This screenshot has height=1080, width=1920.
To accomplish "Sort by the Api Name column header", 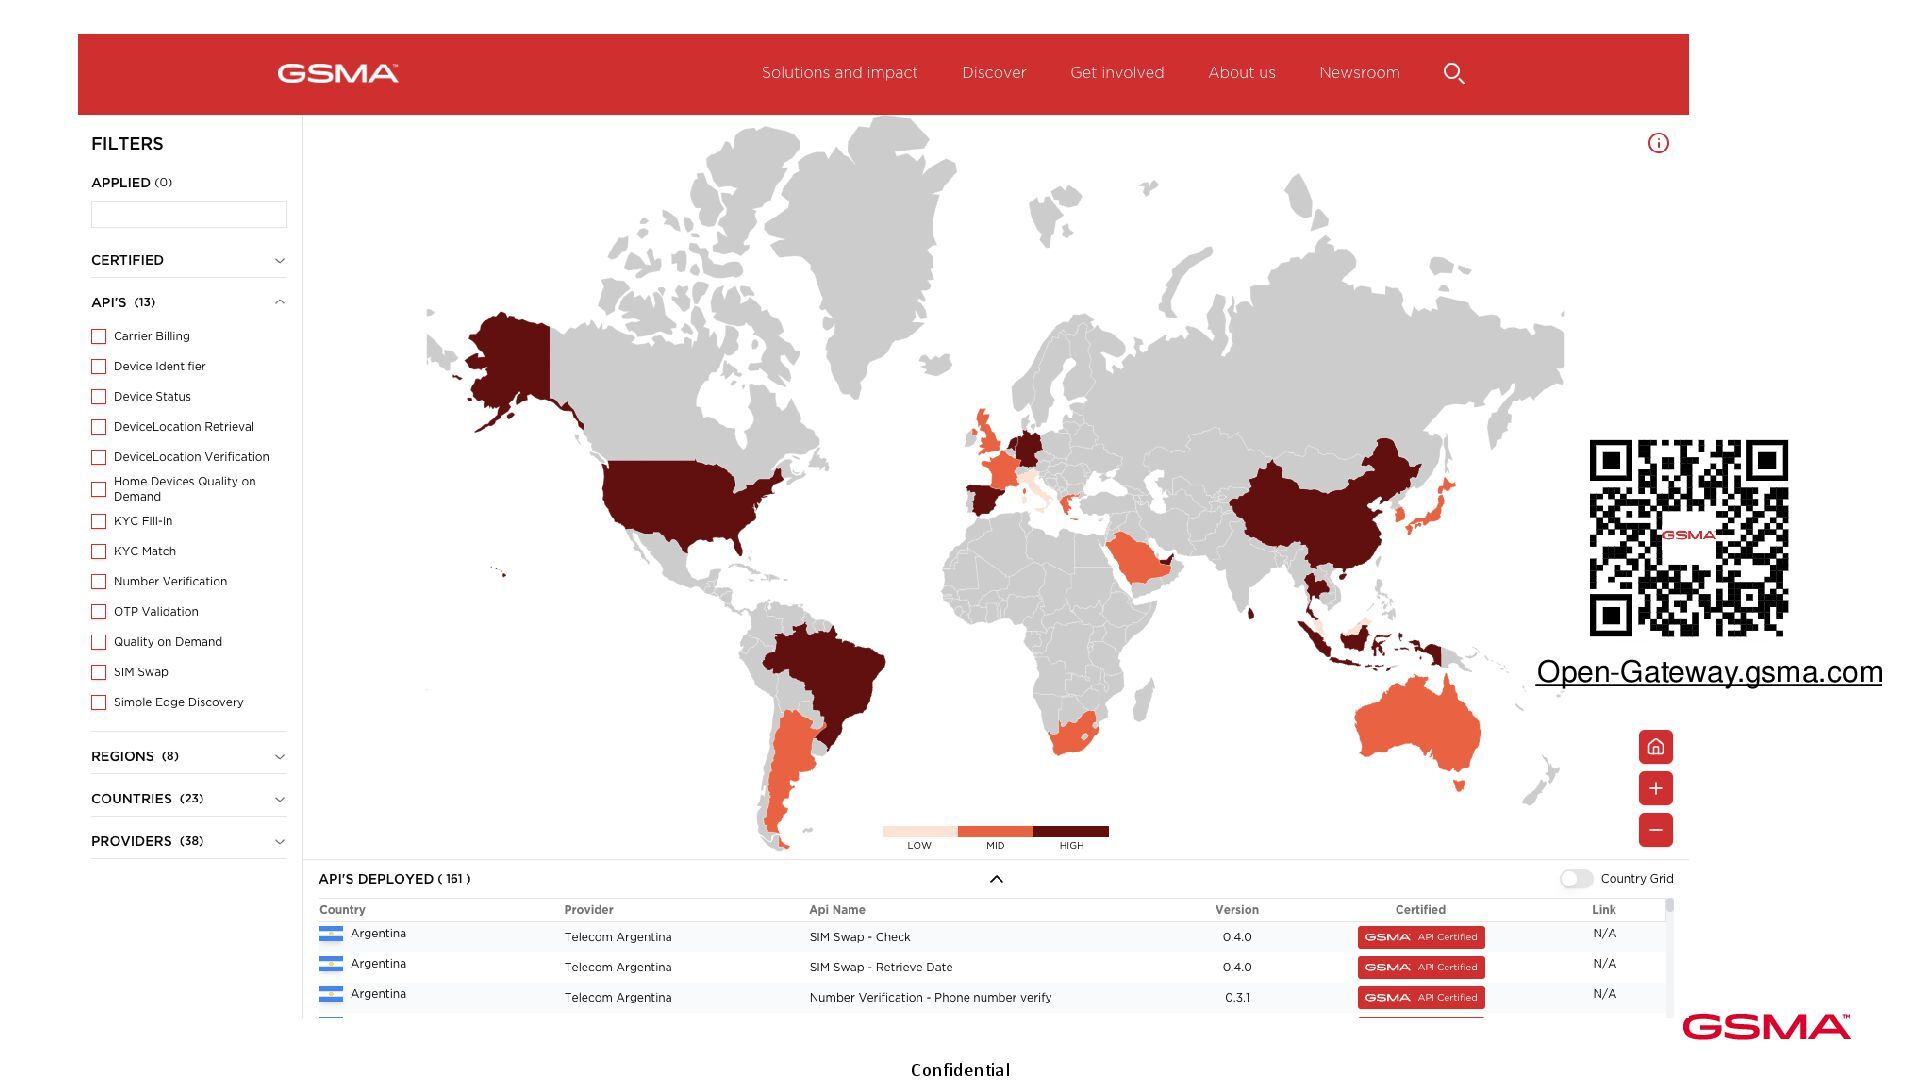I will pos(837,910).
